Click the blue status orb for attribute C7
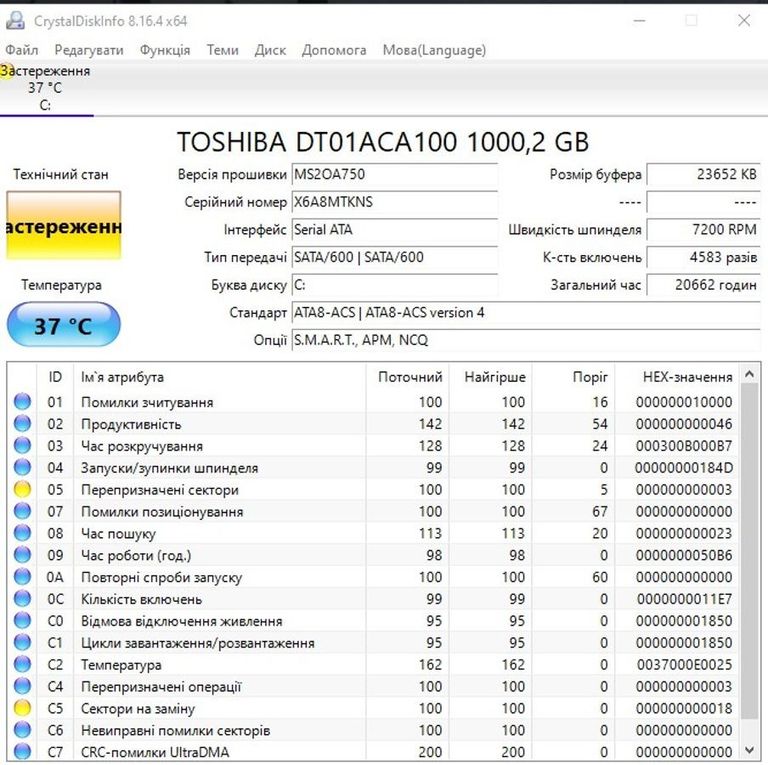The image size is (768, 765). [22, 751]
